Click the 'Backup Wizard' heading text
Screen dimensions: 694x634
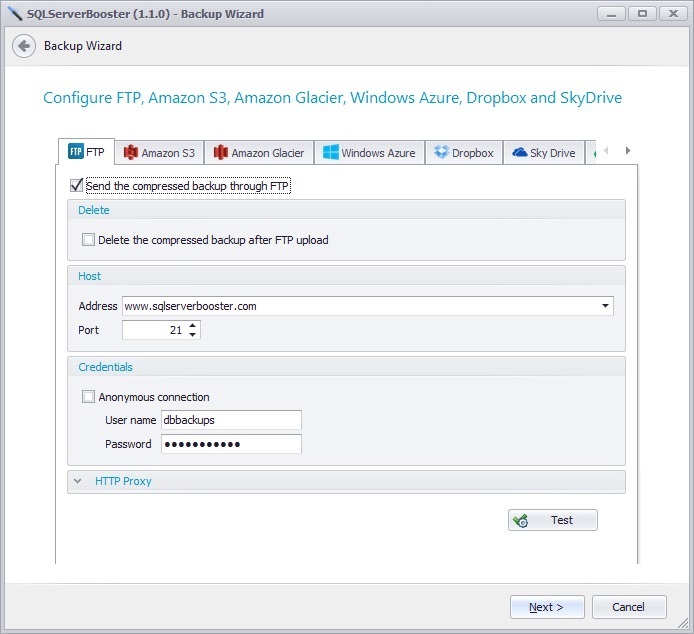point(83,46)
